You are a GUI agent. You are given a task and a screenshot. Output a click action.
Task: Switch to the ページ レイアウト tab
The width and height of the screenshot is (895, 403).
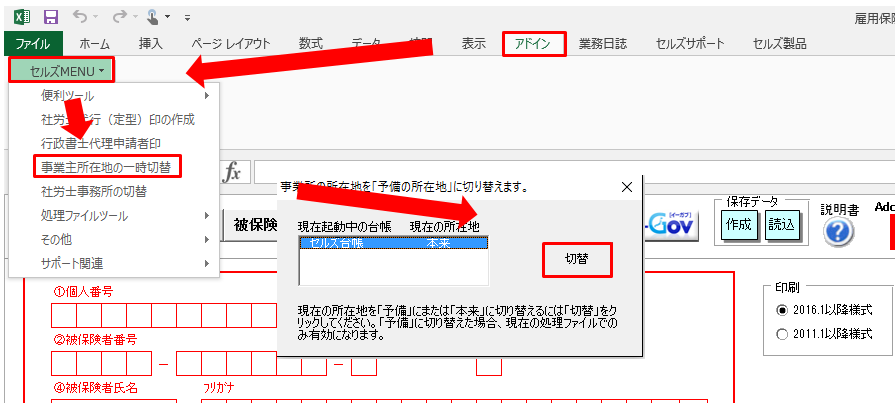click(x=231, y=43)
